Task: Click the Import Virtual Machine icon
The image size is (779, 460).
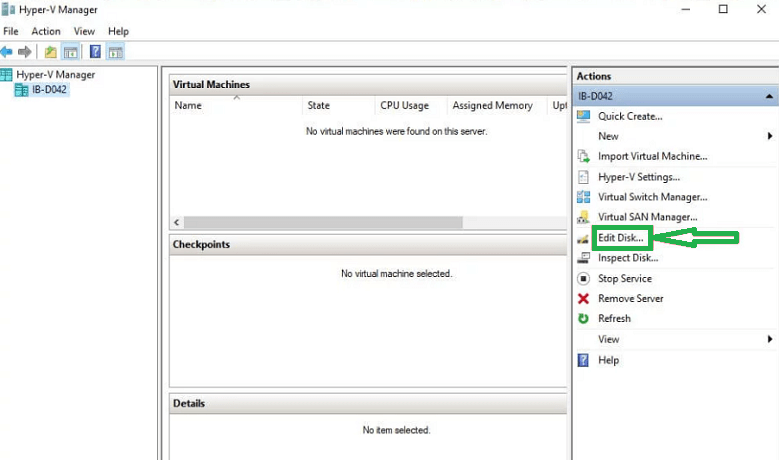Action: tap(583, 156)
